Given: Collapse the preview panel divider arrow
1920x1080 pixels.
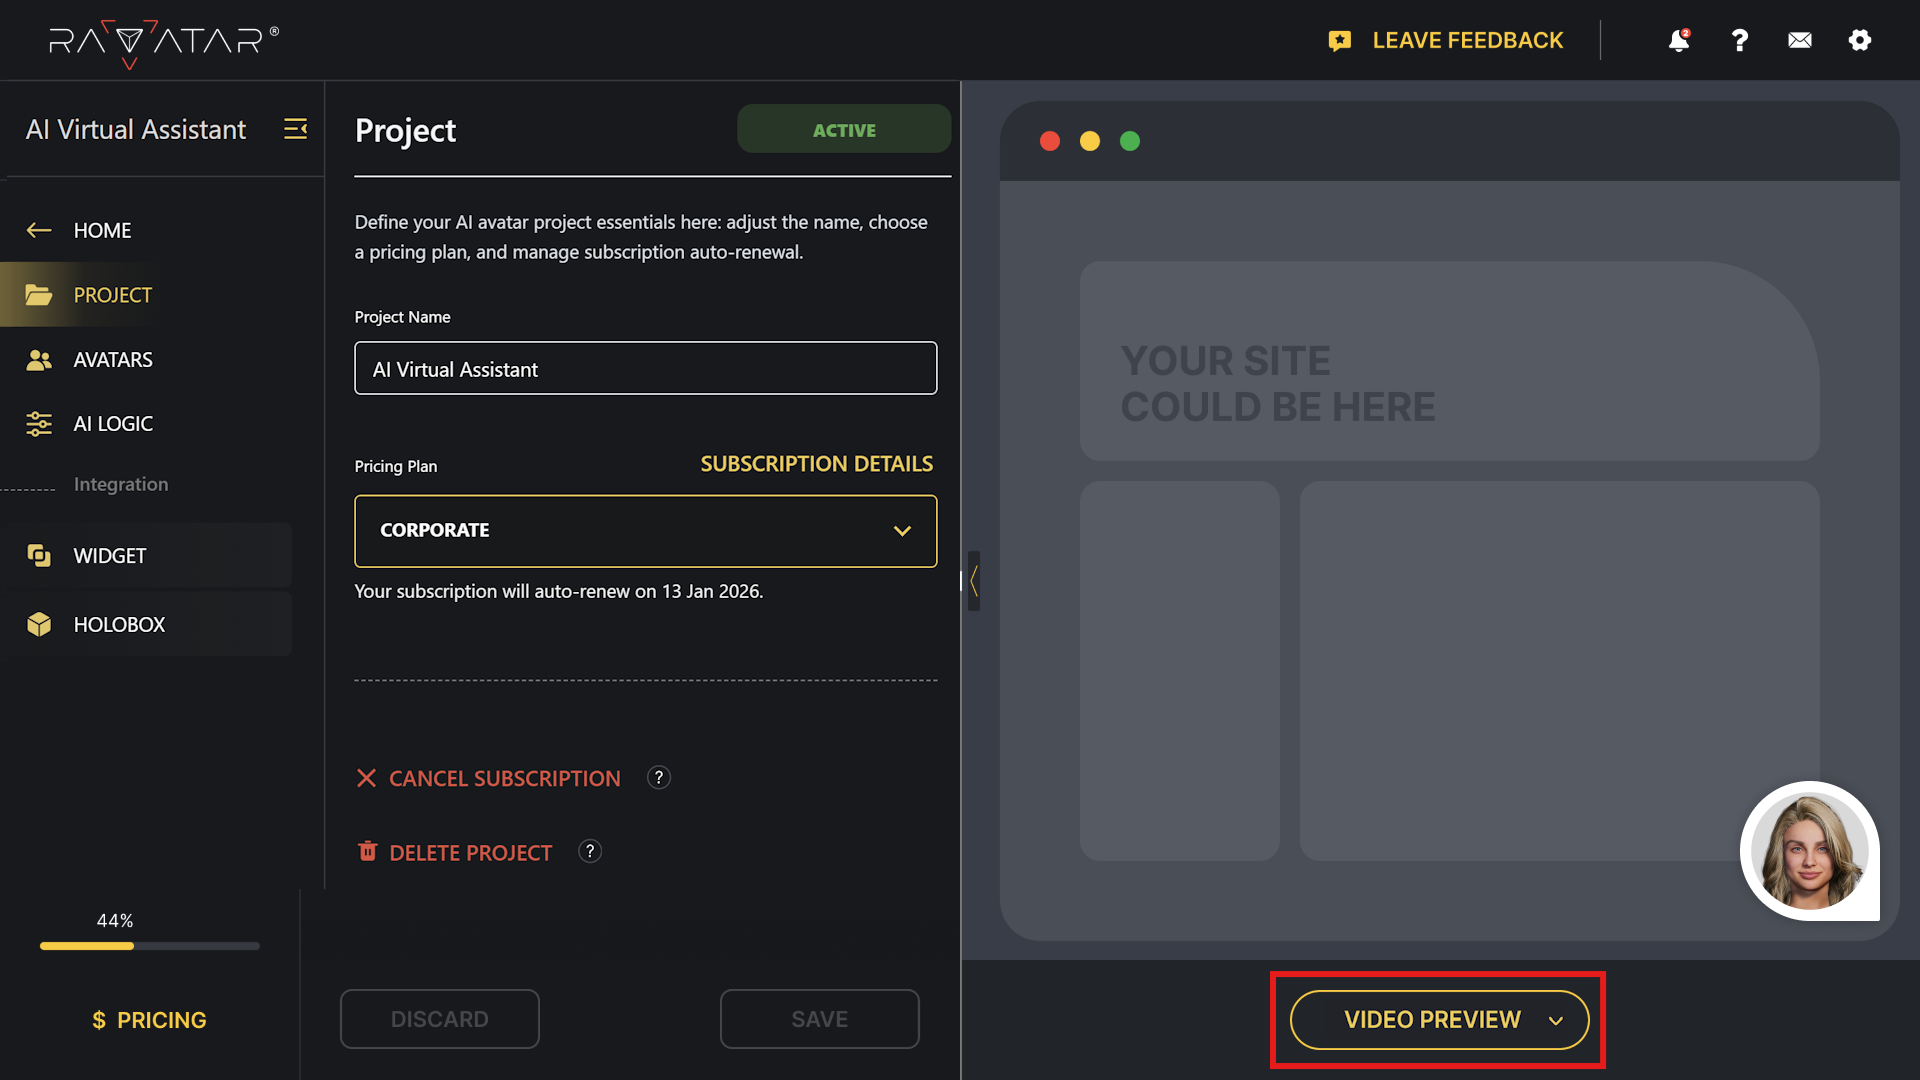Looking at the screenshot, I should [973, 581].
